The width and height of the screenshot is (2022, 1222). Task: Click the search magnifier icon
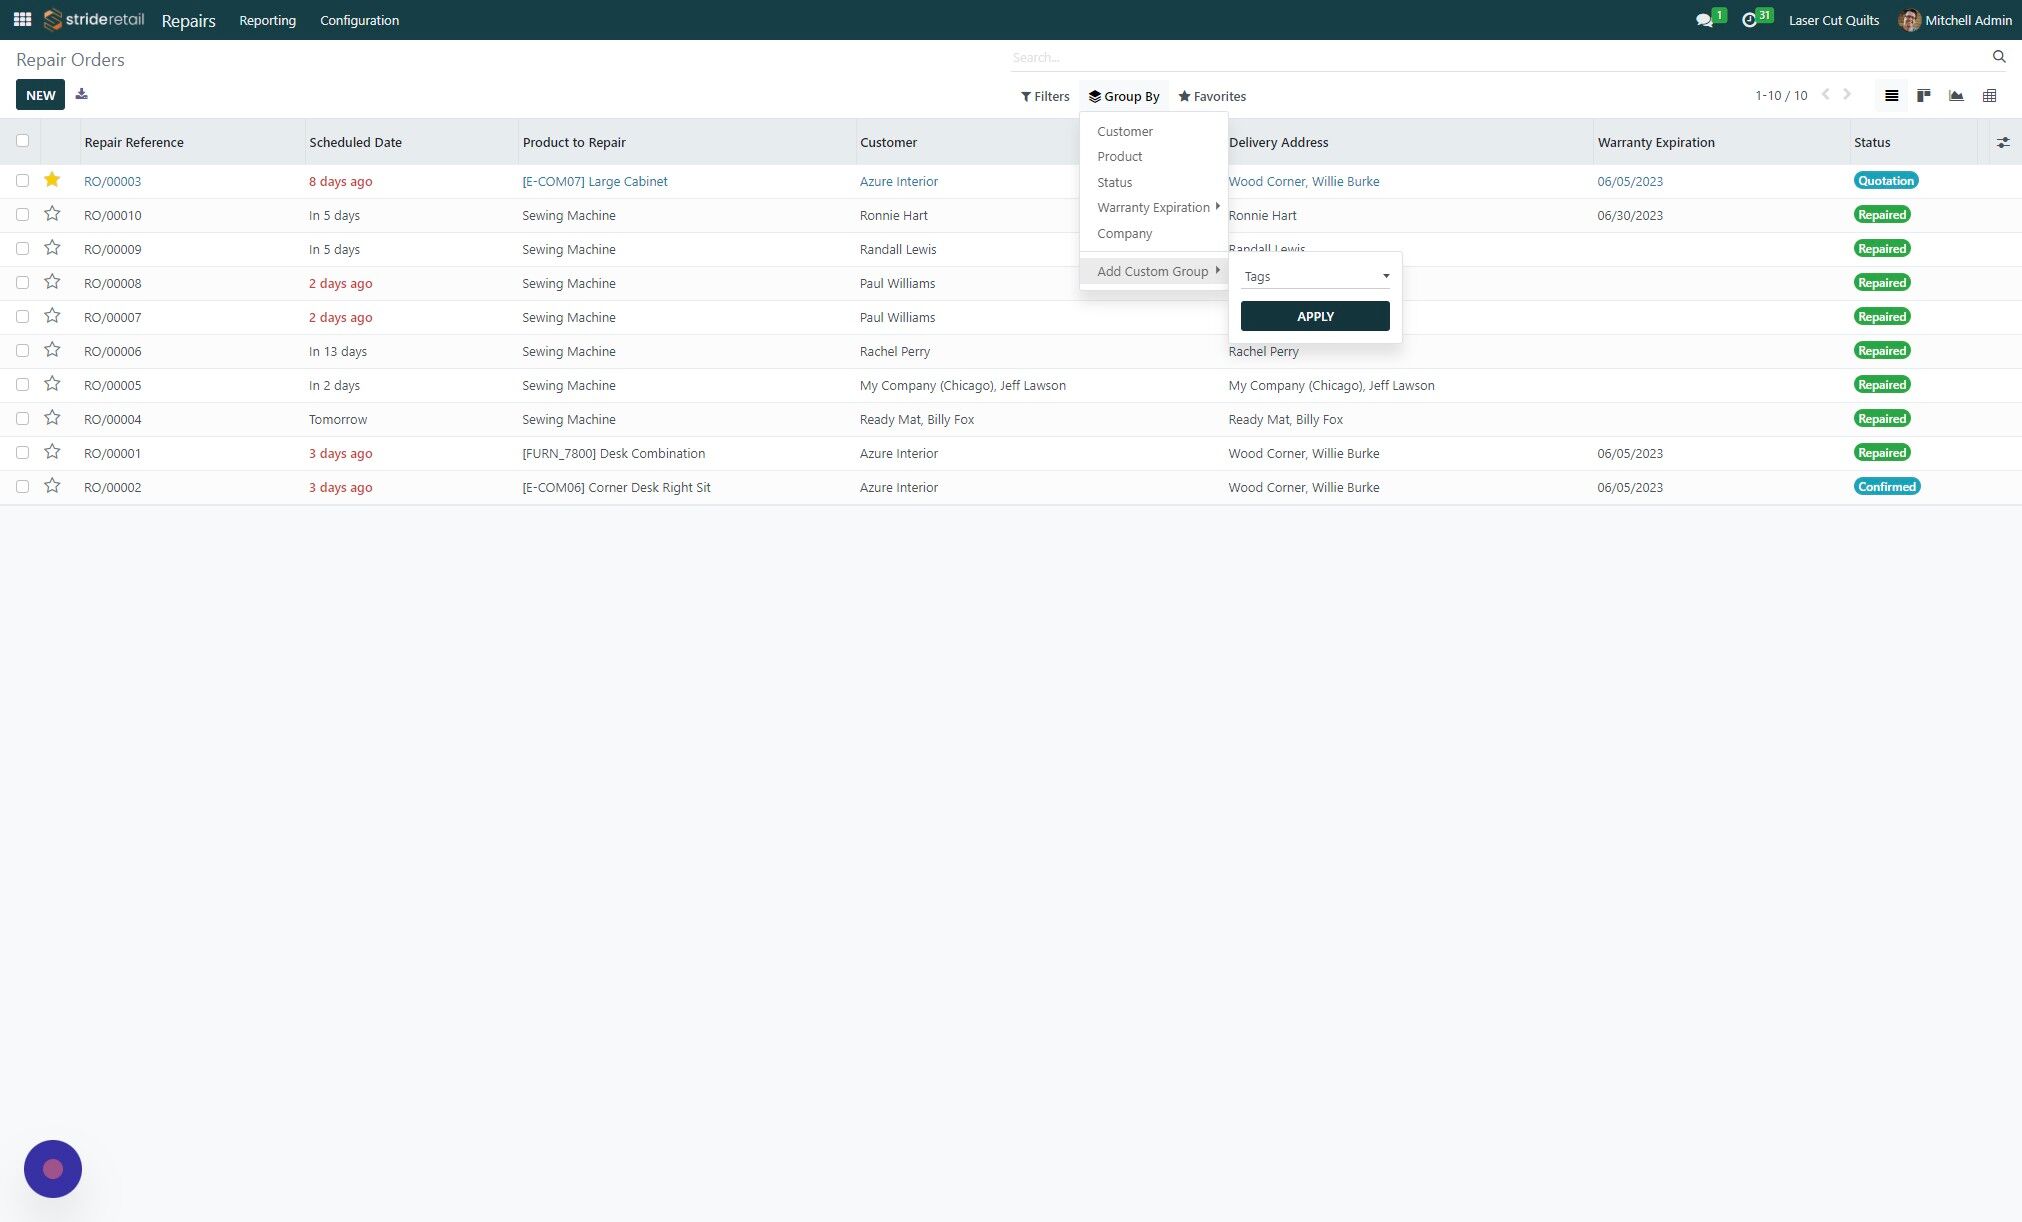[1999, 57]
